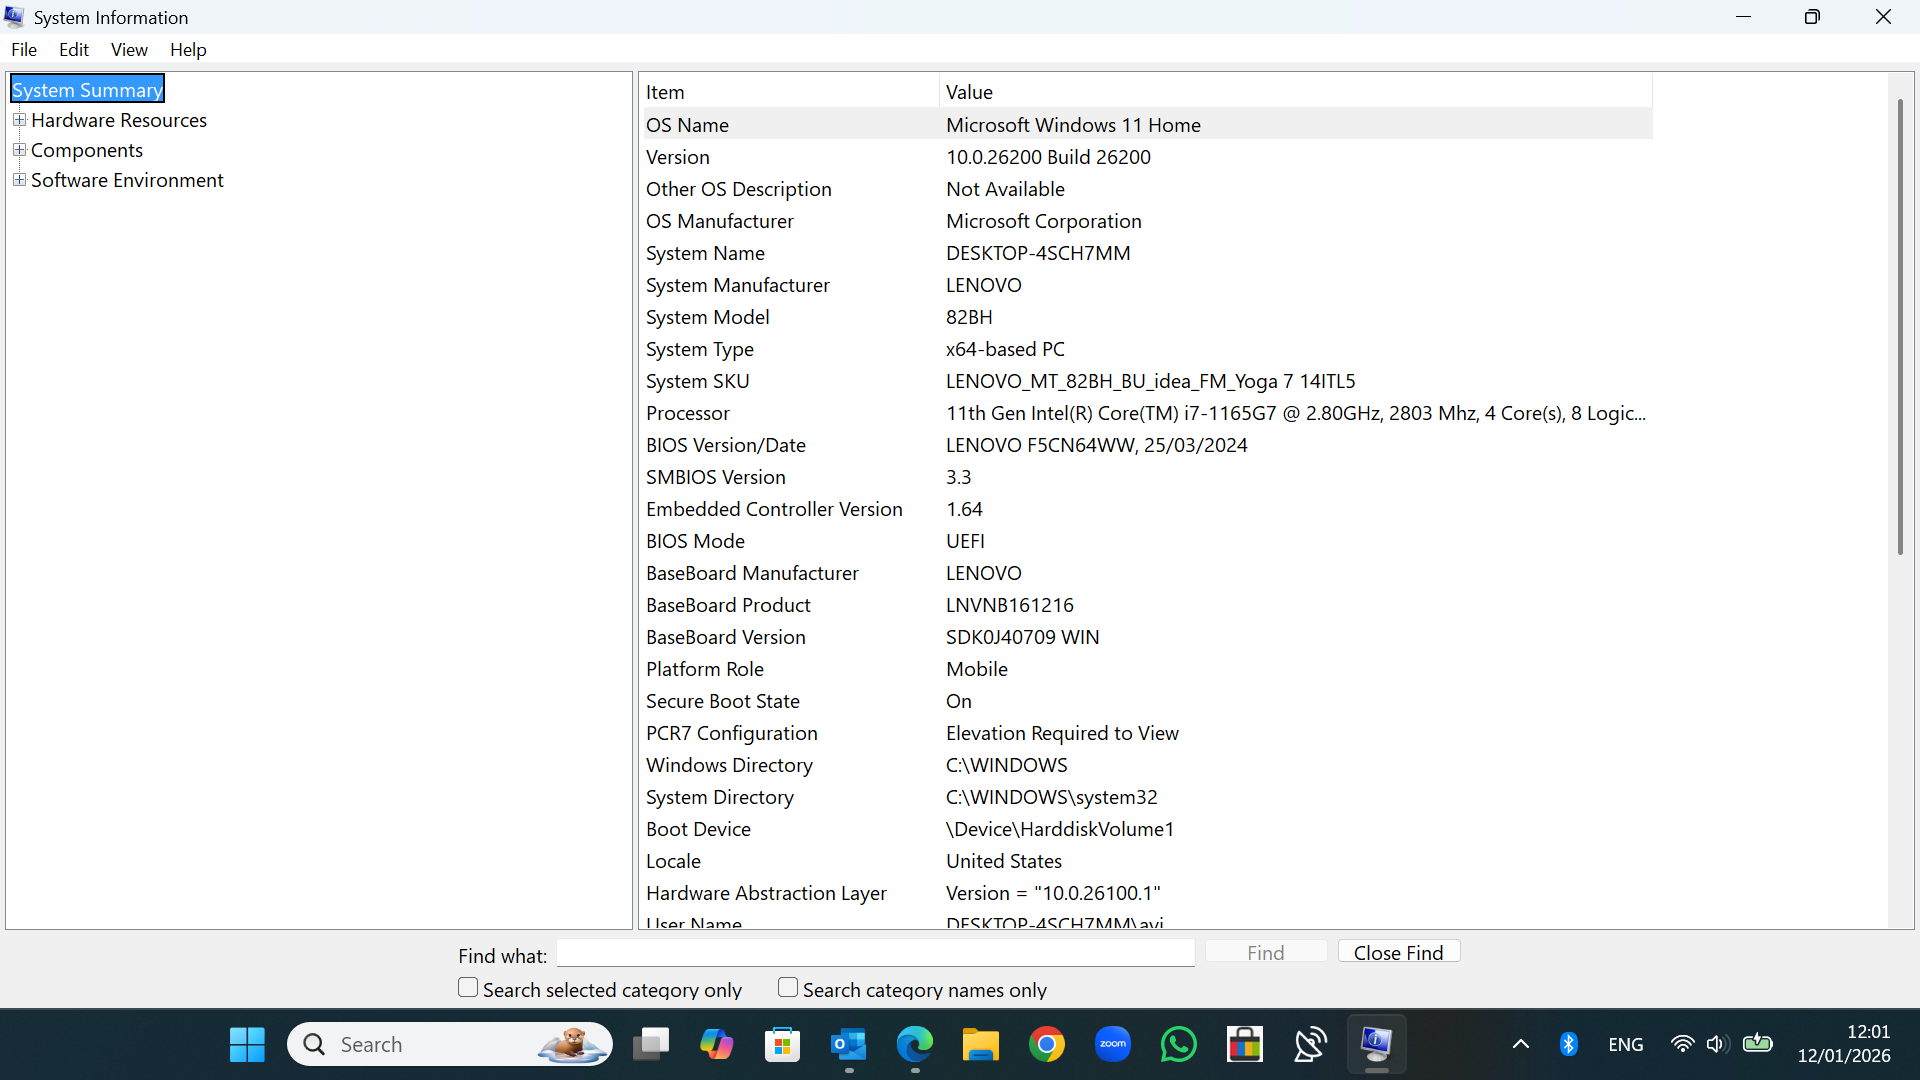Click the Close Find button
1920x1080 pixels.
tap(1399, 952)
